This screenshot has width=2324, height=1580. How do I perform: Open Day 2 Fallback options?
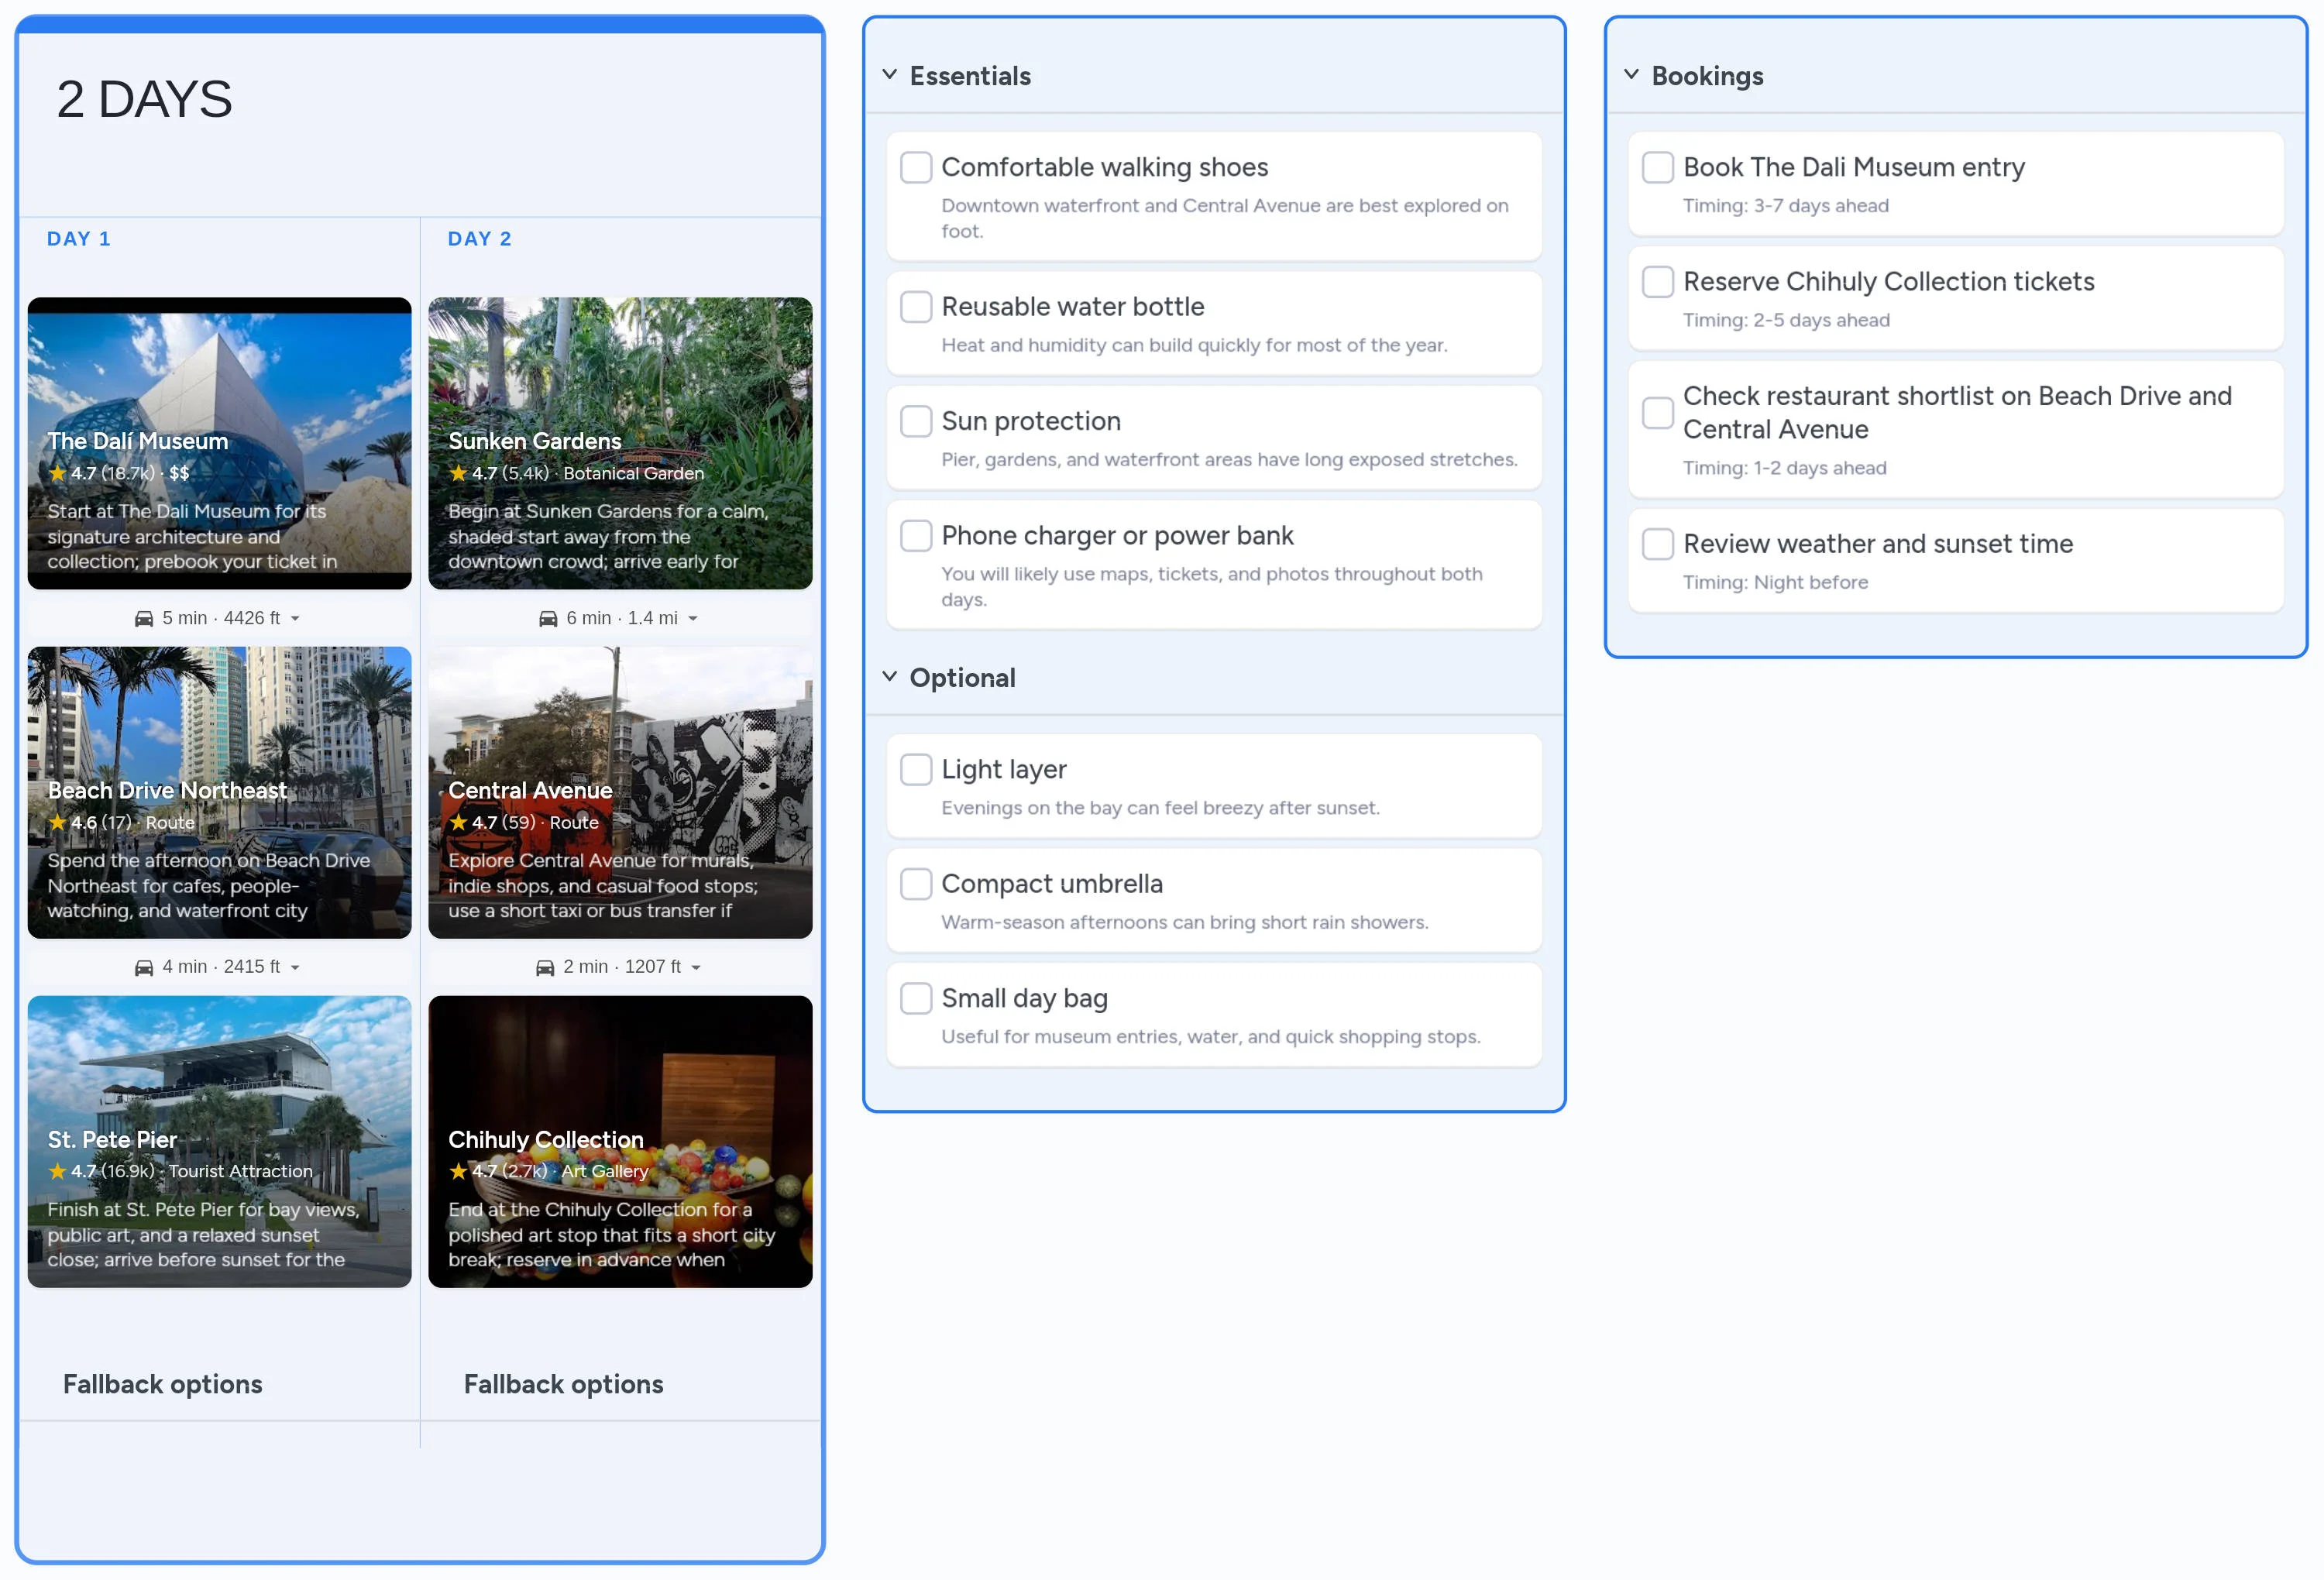[x=564, y=1384]
